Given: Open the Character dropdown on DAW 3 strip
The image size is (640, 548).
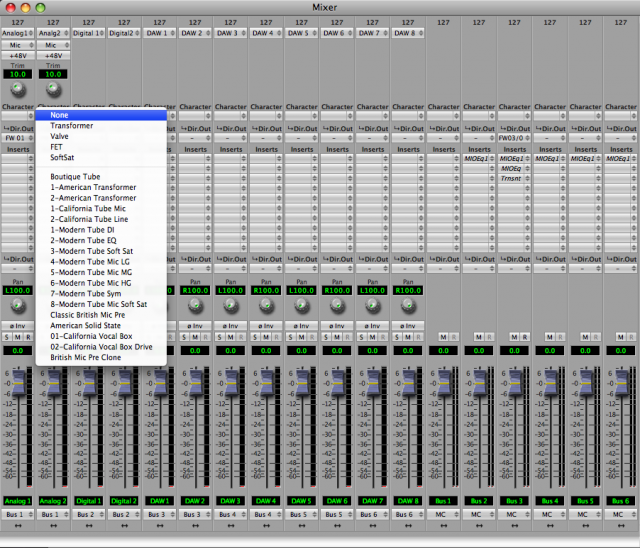Looking at the screenshot, I should point(231,116).
